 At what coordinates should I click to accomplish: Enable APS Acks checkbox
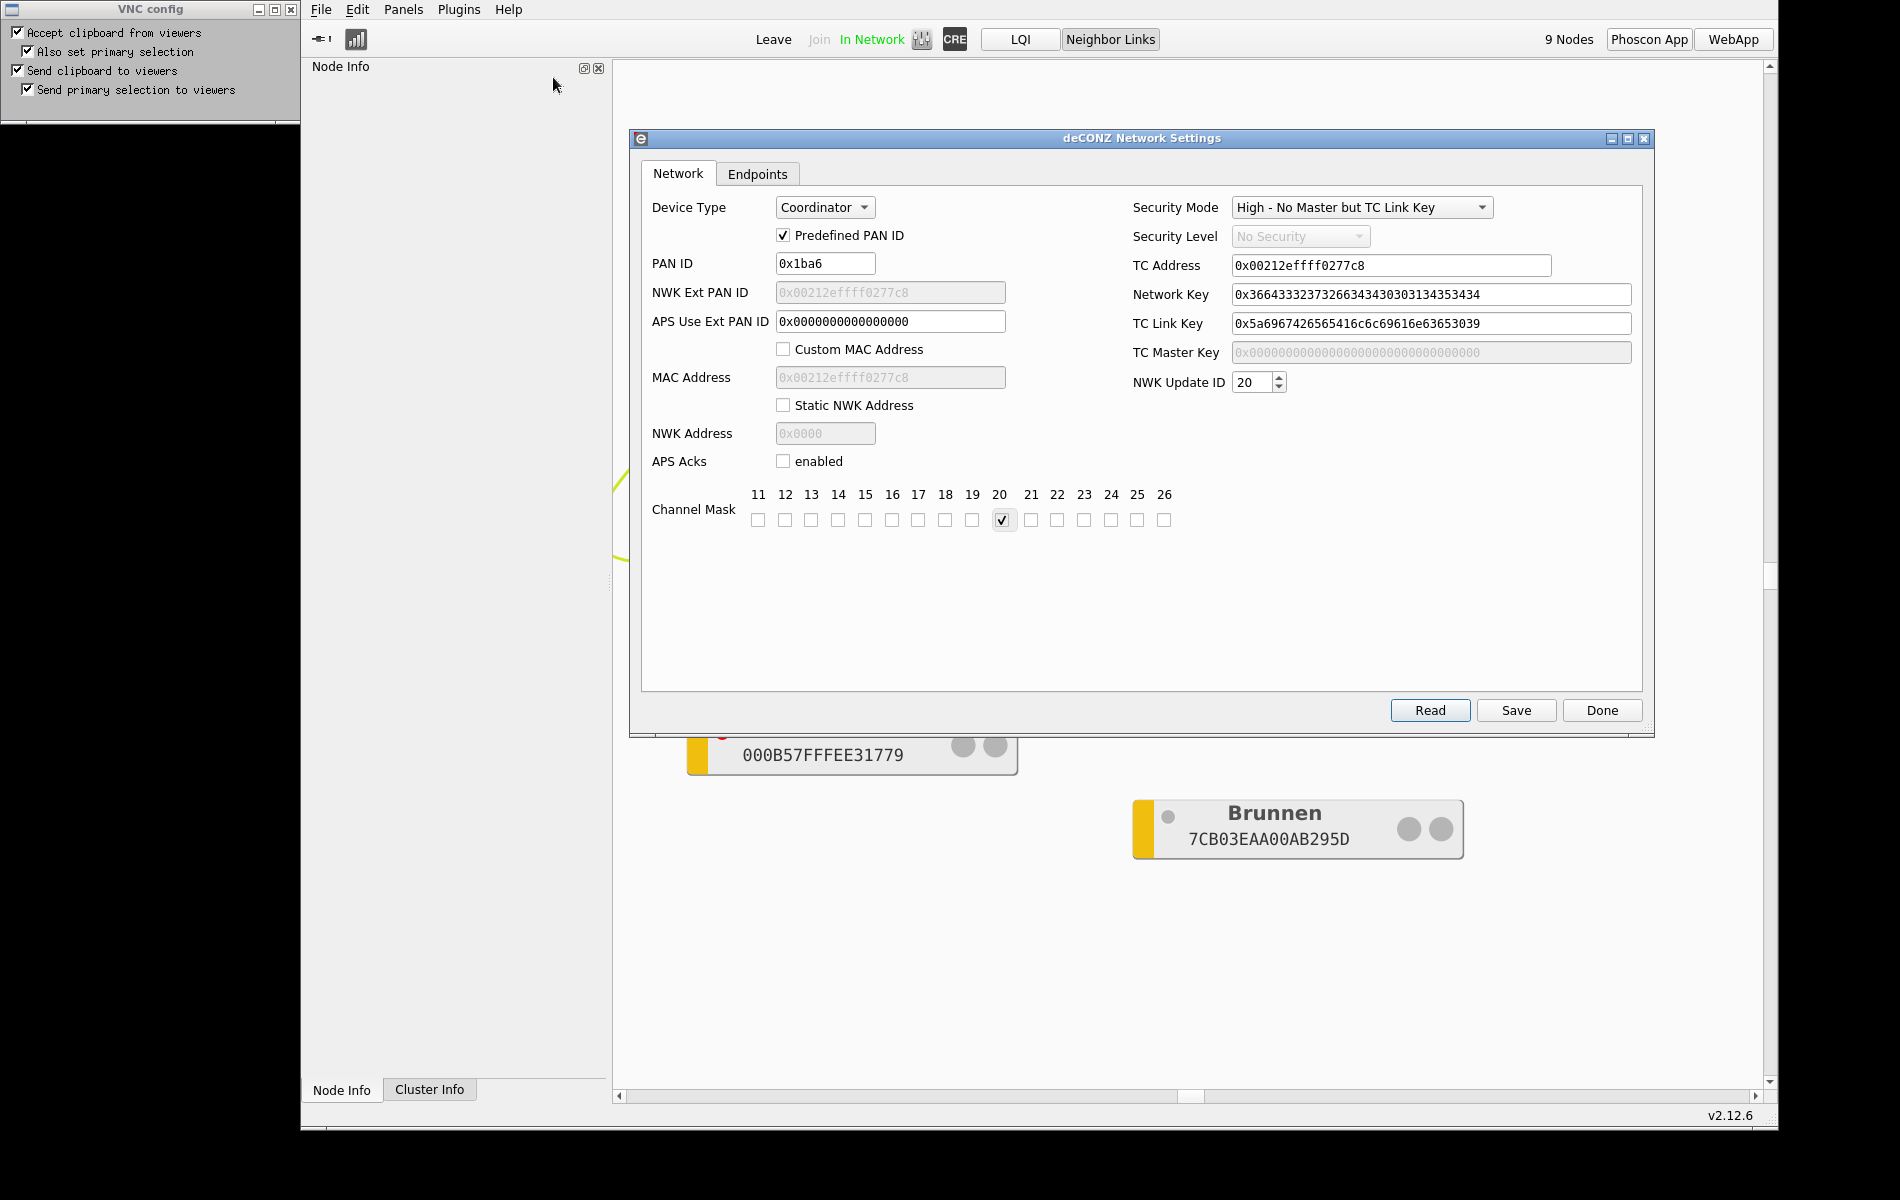point(783,462)
